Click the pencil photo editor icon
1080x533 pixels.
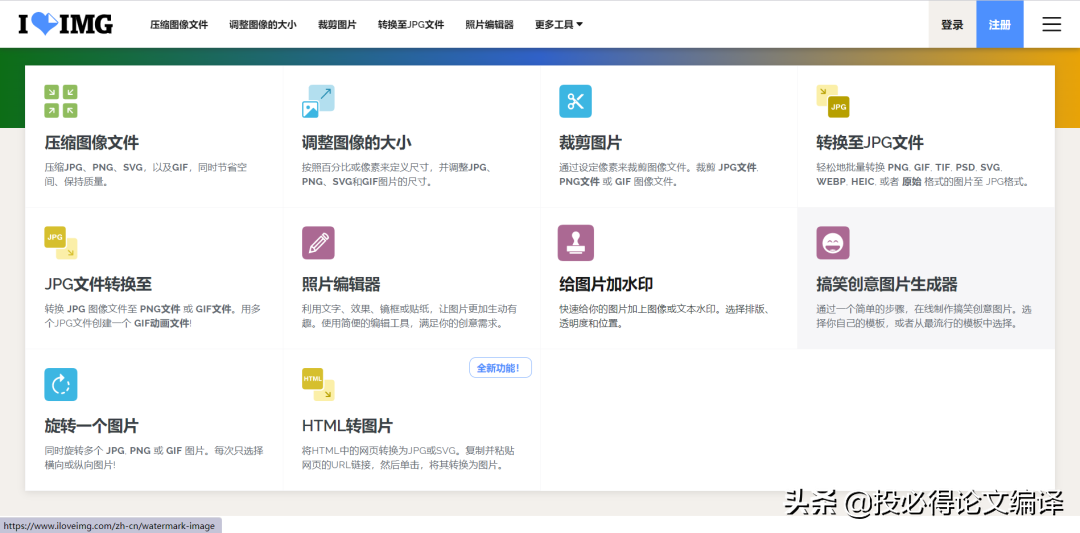click(x=318, y=243)
